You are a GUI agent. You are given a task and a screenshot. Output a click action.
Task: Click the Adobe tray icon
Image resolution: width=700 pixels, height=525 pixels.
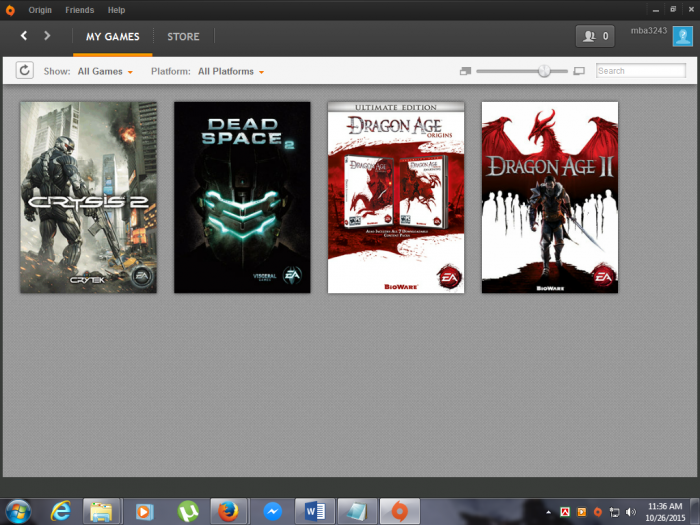pos(565,512)
